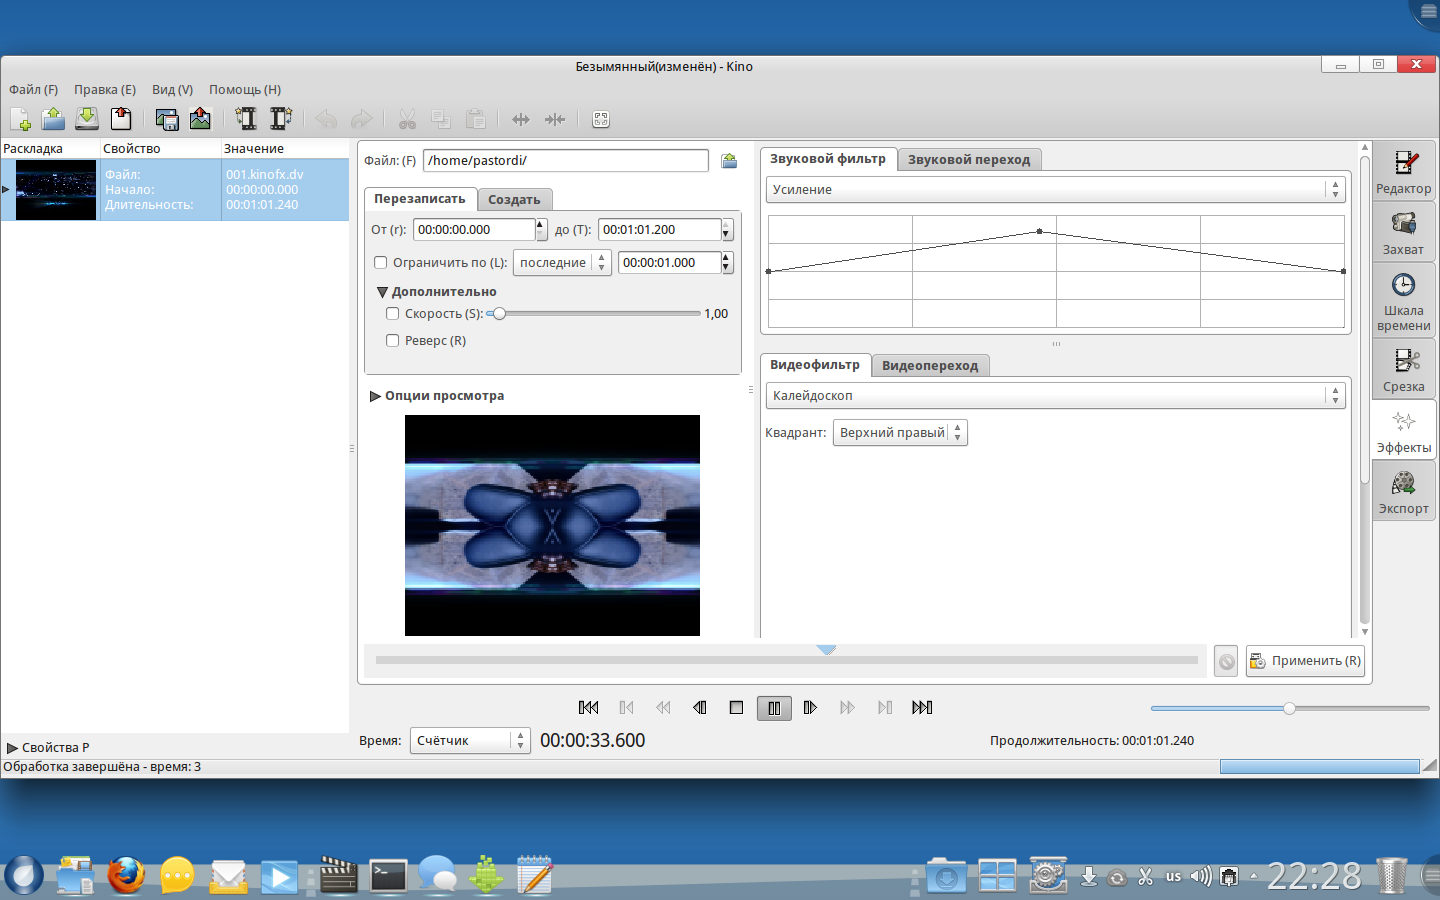
Task: Expand the Опции просмотра section
Action: point(376,396)
